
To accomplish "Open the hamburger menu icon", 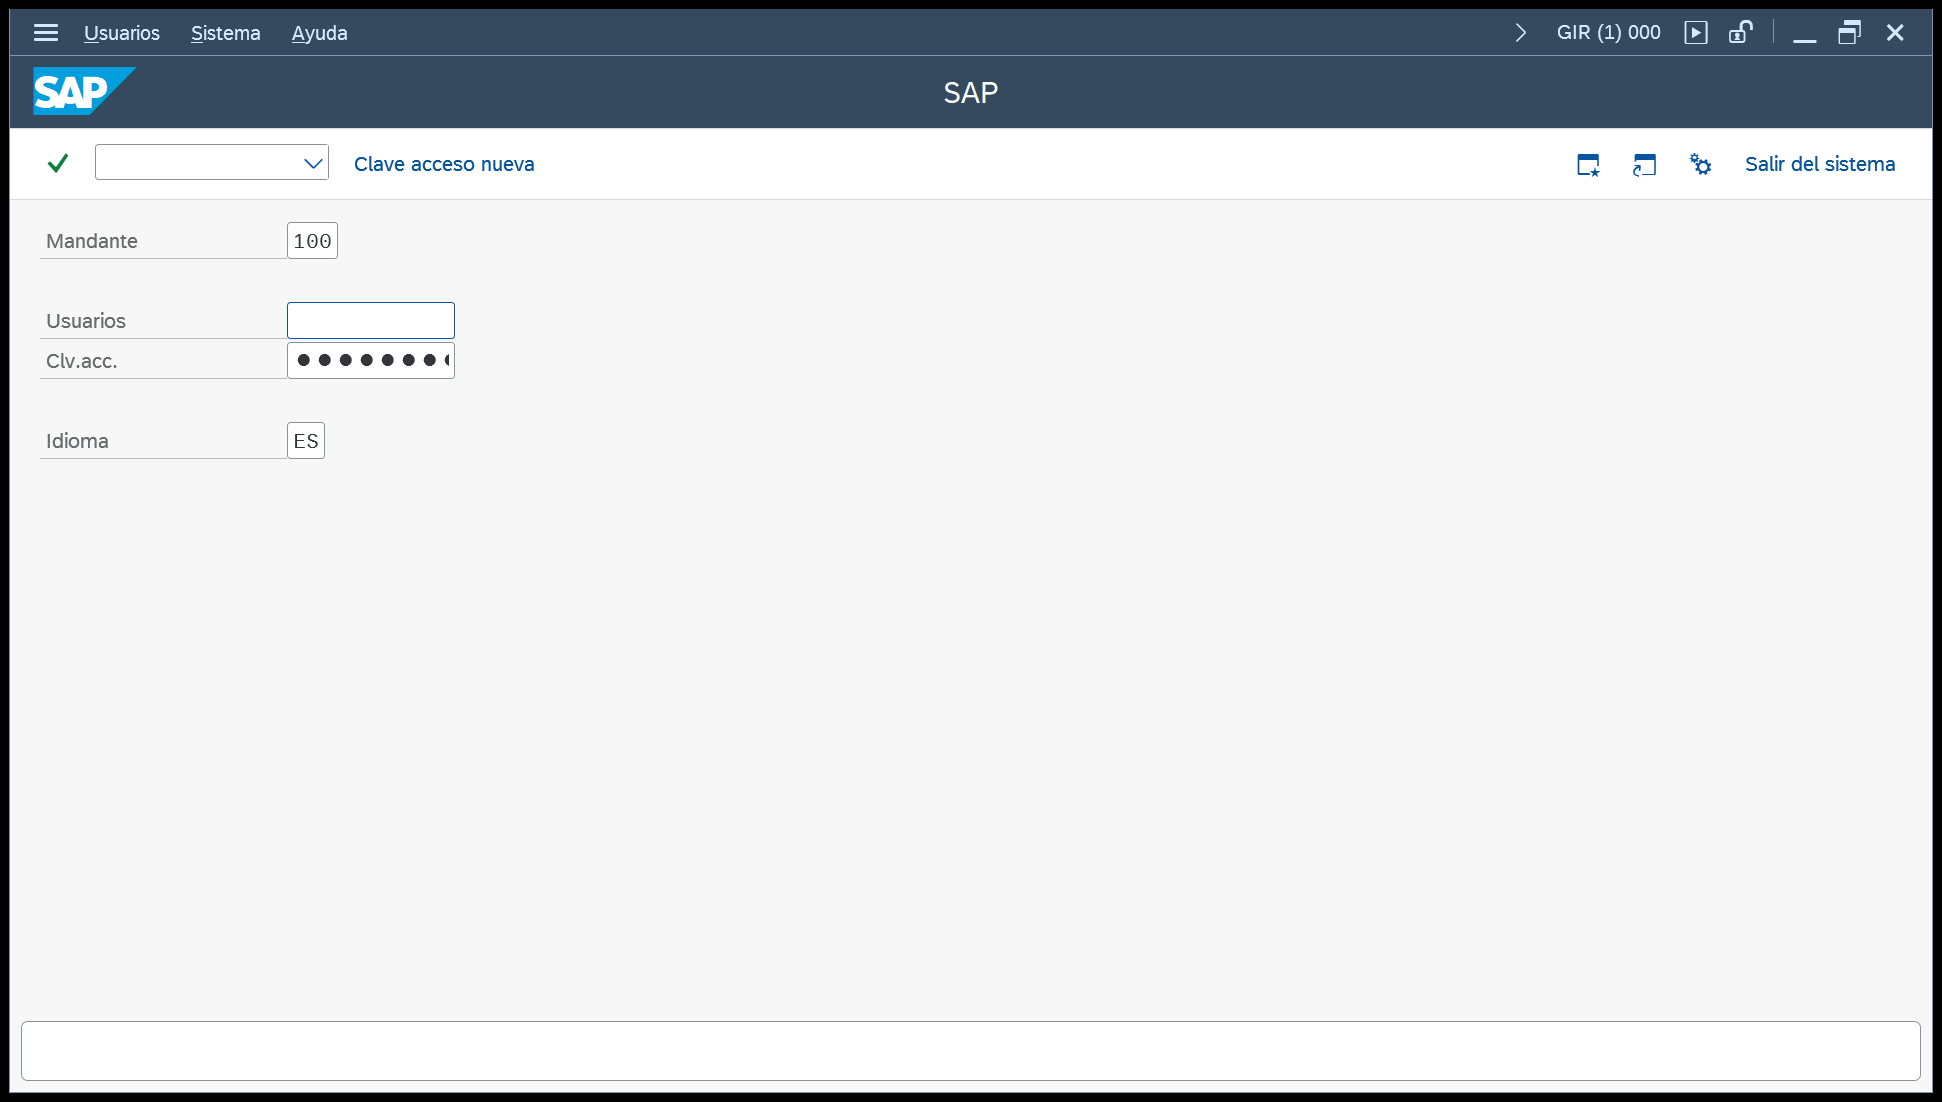I will coord(46,33).
